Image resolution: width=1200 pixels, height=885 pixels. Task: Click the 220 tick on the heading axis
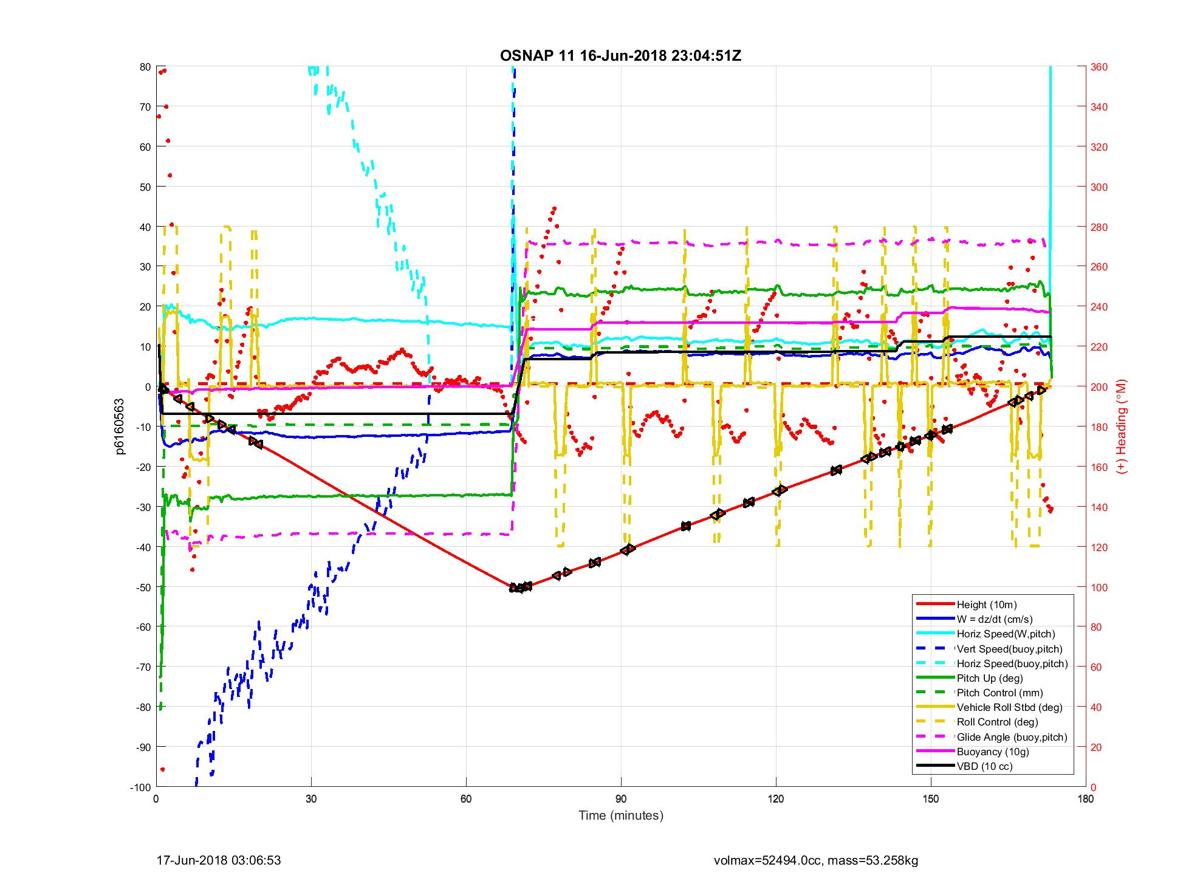pyautogui.click(x=1100, y=347)
